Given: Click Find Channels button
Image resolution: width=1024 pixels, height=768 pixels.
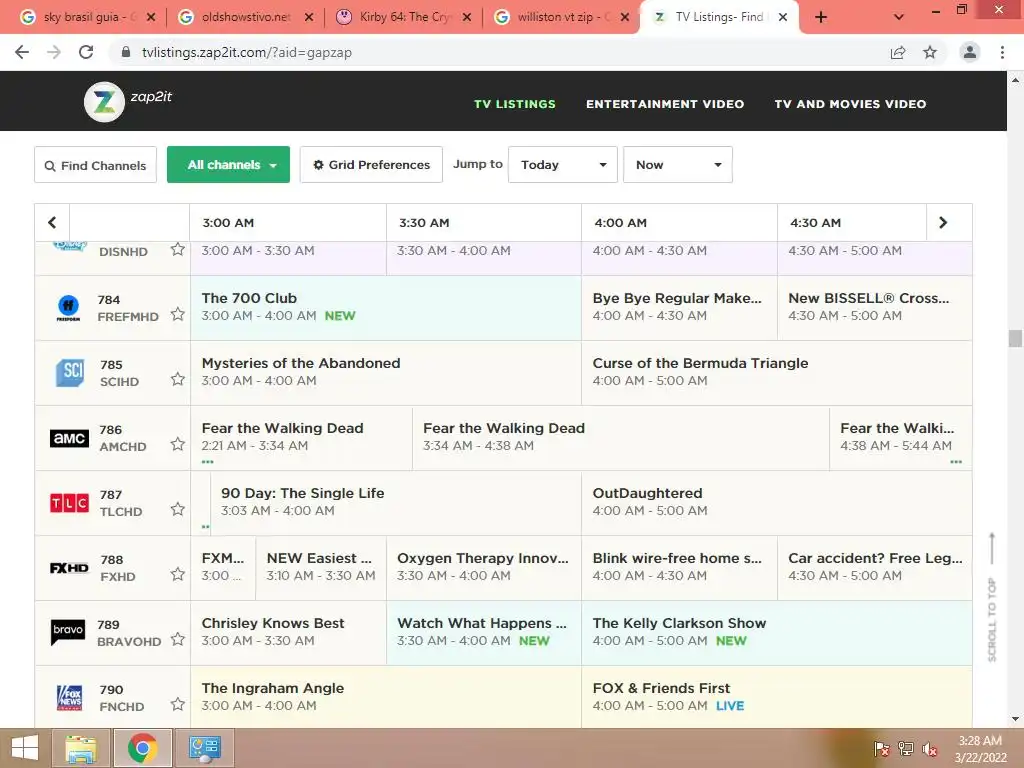Looking at the screenshot, I should pos(95,165).
